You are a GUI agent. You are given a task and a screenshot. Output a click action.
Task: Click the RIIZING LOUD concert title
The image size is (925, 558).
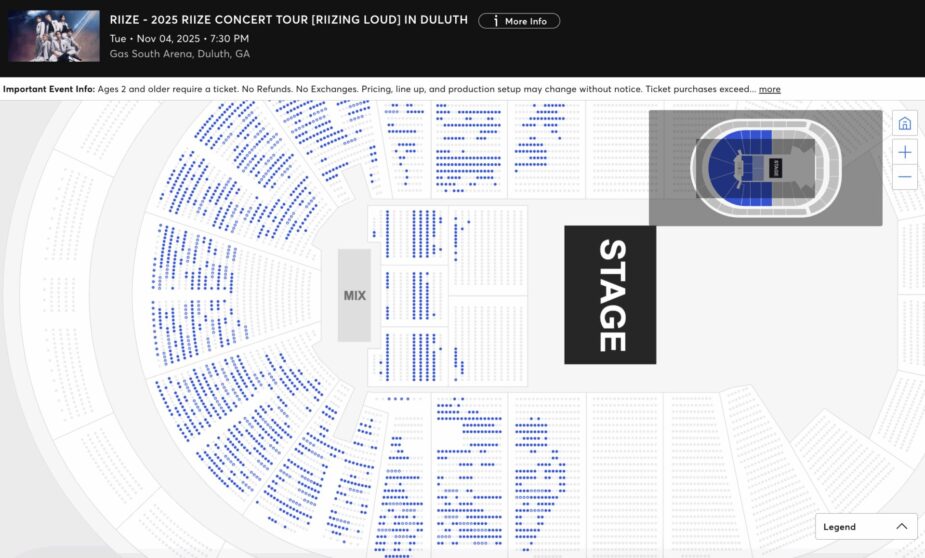coord(289,20)
